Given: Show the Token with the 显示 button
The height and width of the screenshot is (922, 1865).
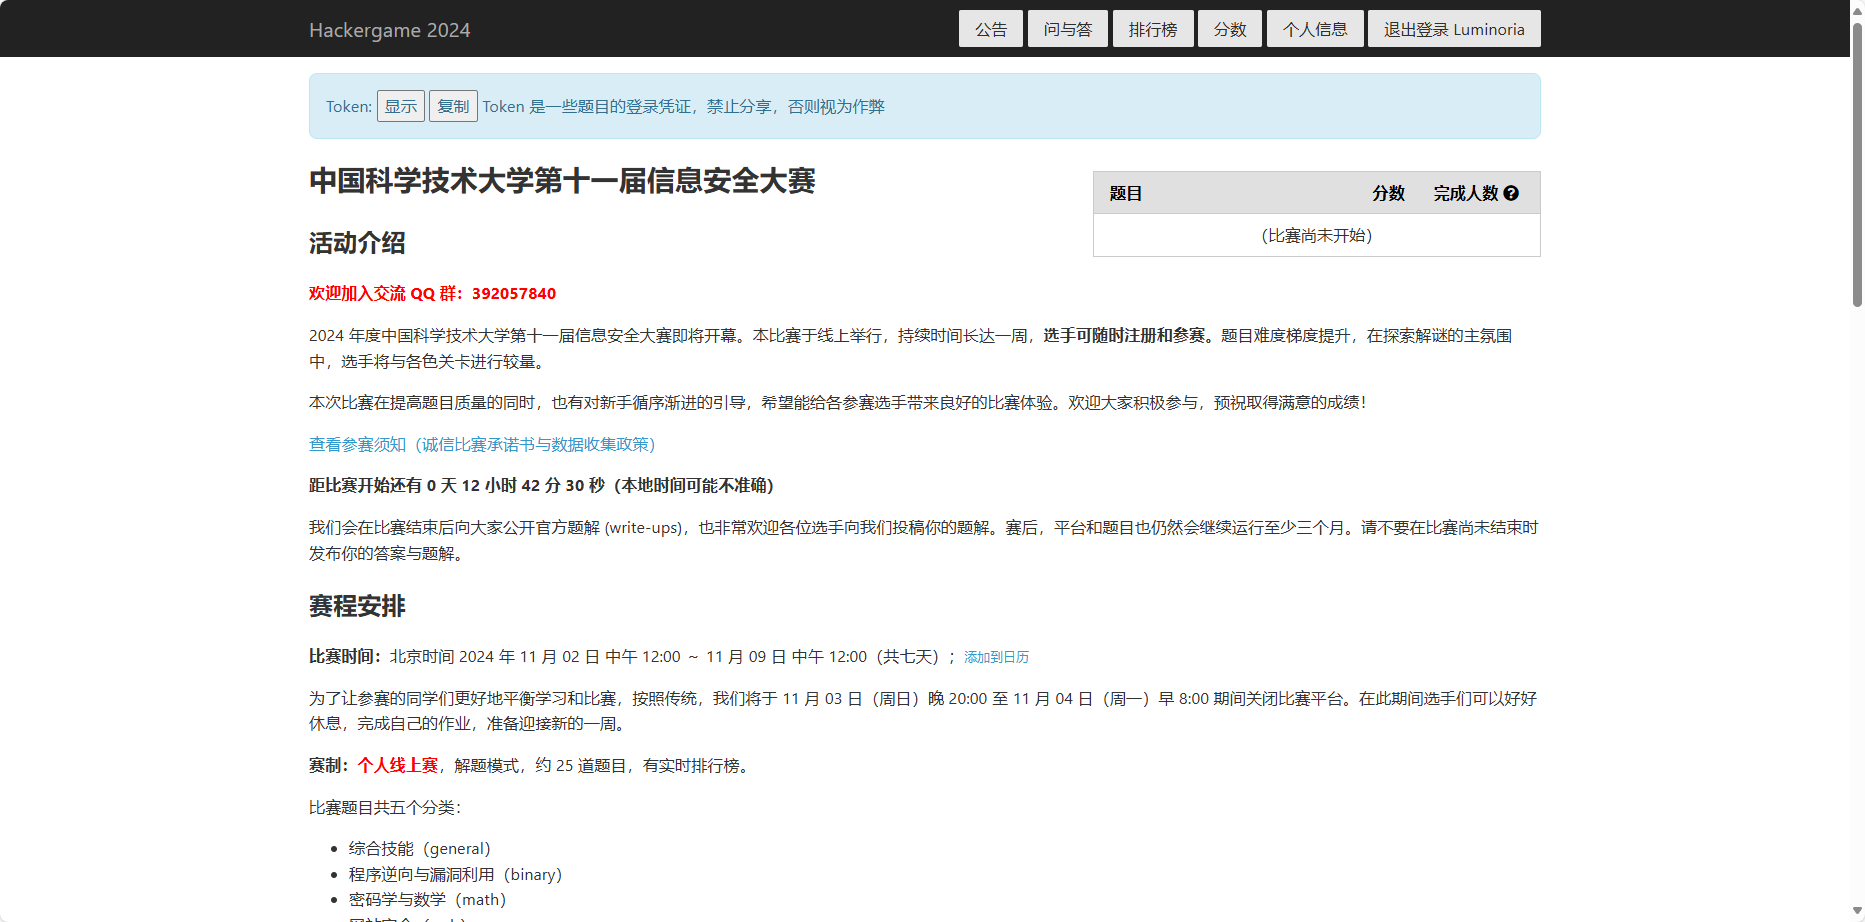Looking at the screenshot, I should point(400,105).
